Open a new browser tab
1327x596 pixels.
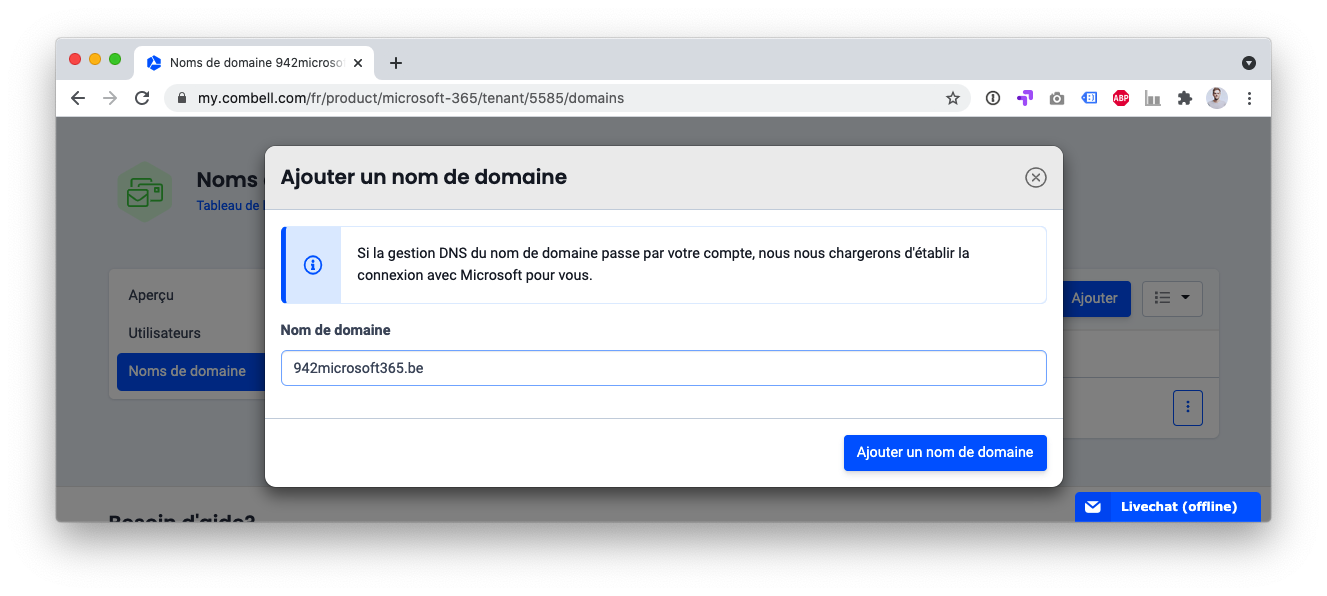pos(396,63)
